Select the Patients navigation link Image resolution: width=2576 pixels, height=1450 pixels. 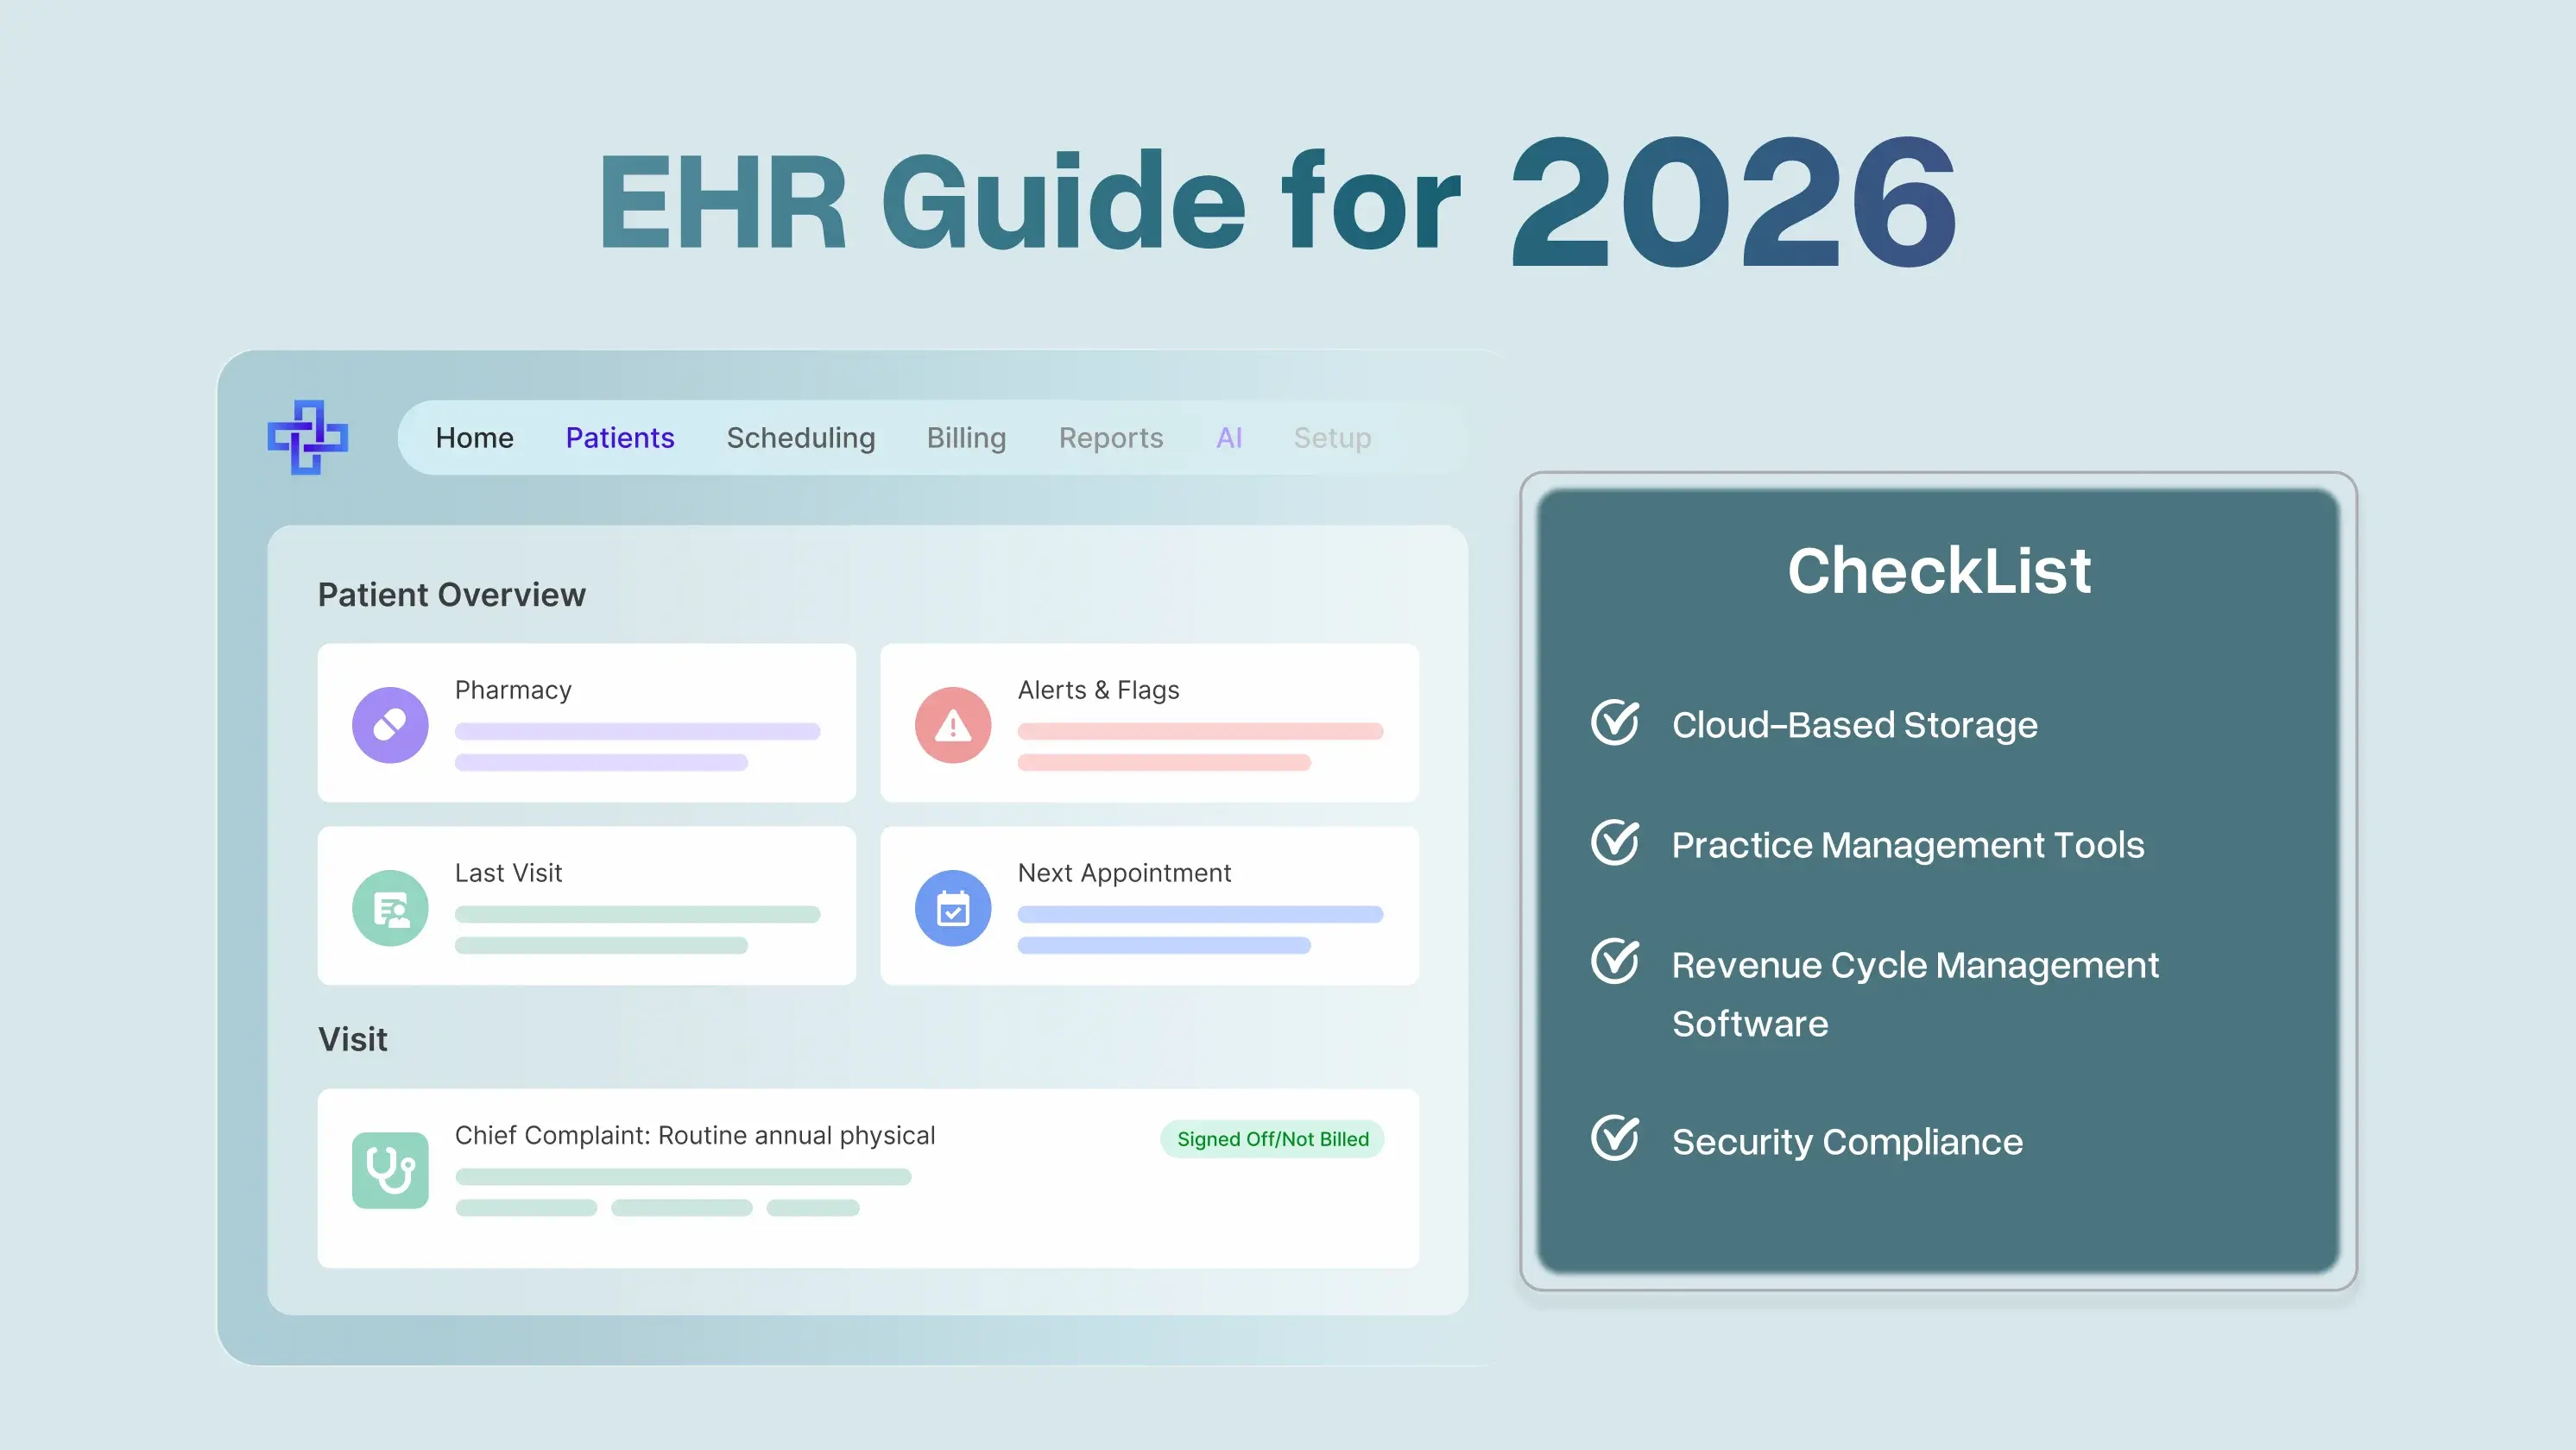tap(620, 437)
